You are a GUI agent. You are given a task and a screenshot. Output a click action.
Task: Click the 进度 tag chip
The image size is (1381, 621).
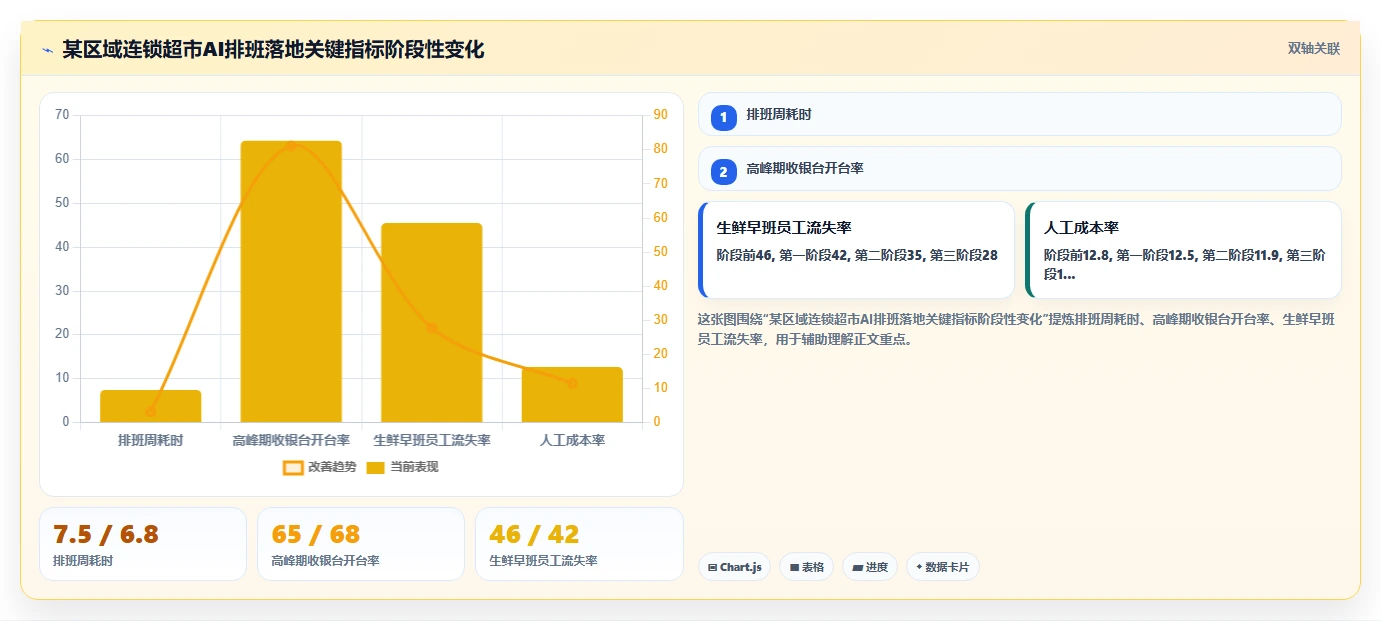point(870,567)
